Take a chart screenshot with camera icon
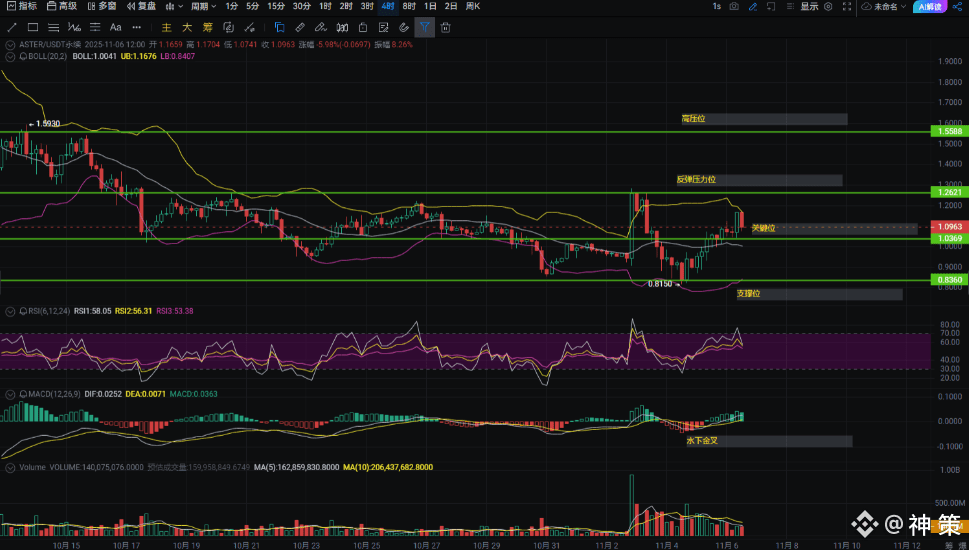This screenshot has height=550, width=969. 734,6
